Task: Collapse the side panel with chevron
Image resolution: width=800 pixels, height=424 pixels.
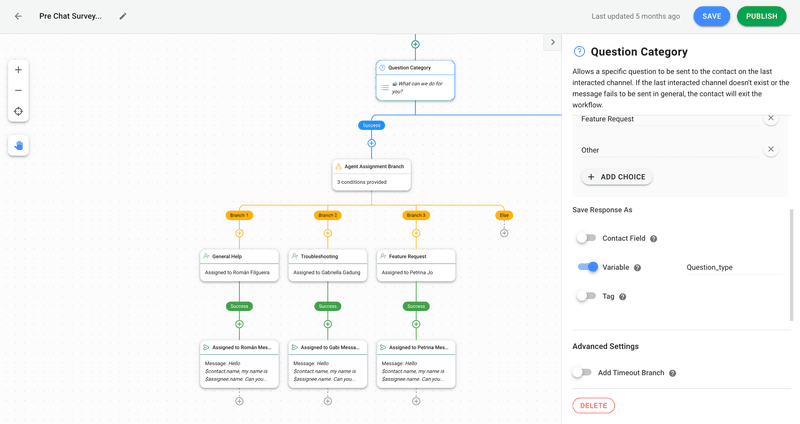Action: click(553, 42)
